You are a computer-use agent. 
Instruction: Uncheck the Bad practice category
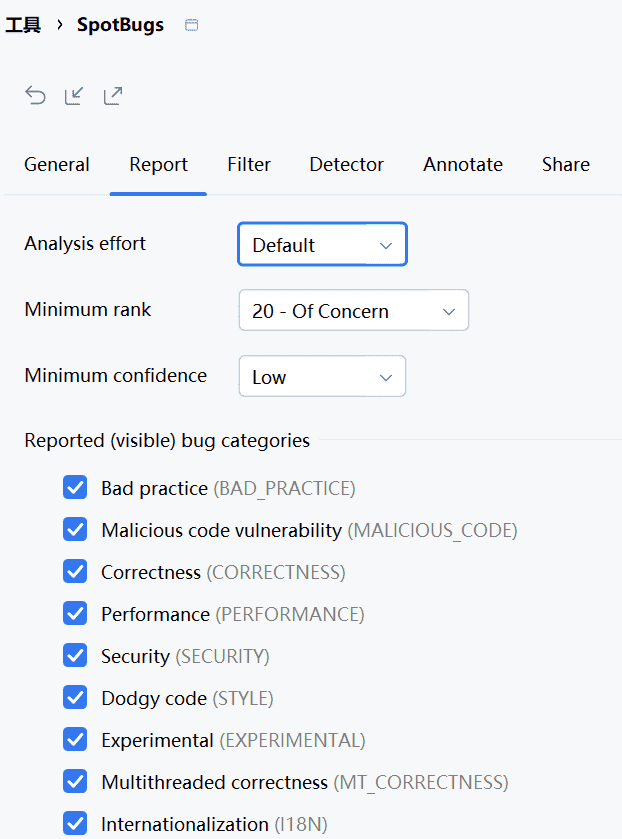(x=75, y=488)
